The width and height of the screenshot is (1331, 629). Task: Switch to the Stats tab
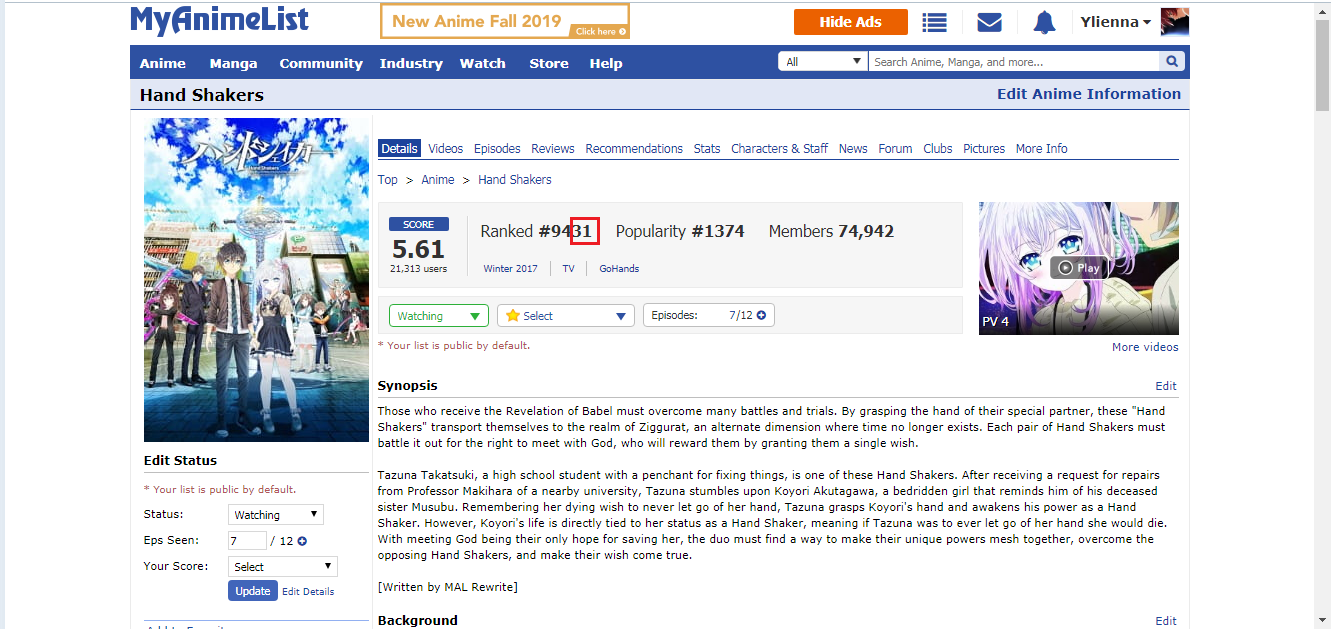pos(707,148)
